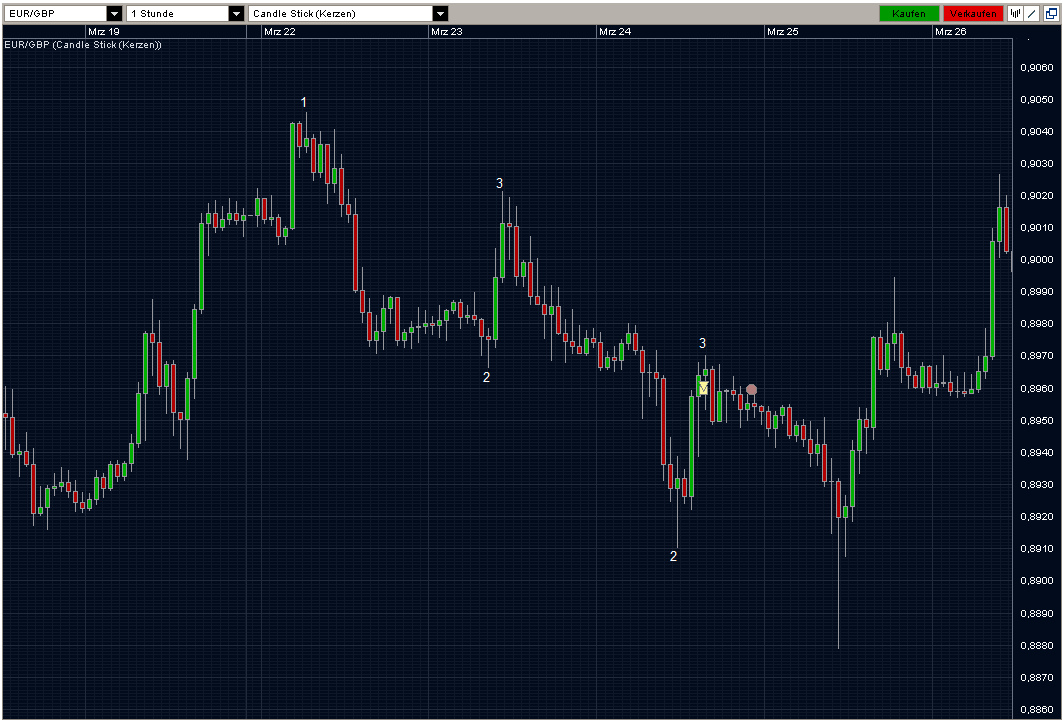The image size is (1063, 720).
Task: Click the 'Mrz 24' date label
Action: click(x=615, y=32)
